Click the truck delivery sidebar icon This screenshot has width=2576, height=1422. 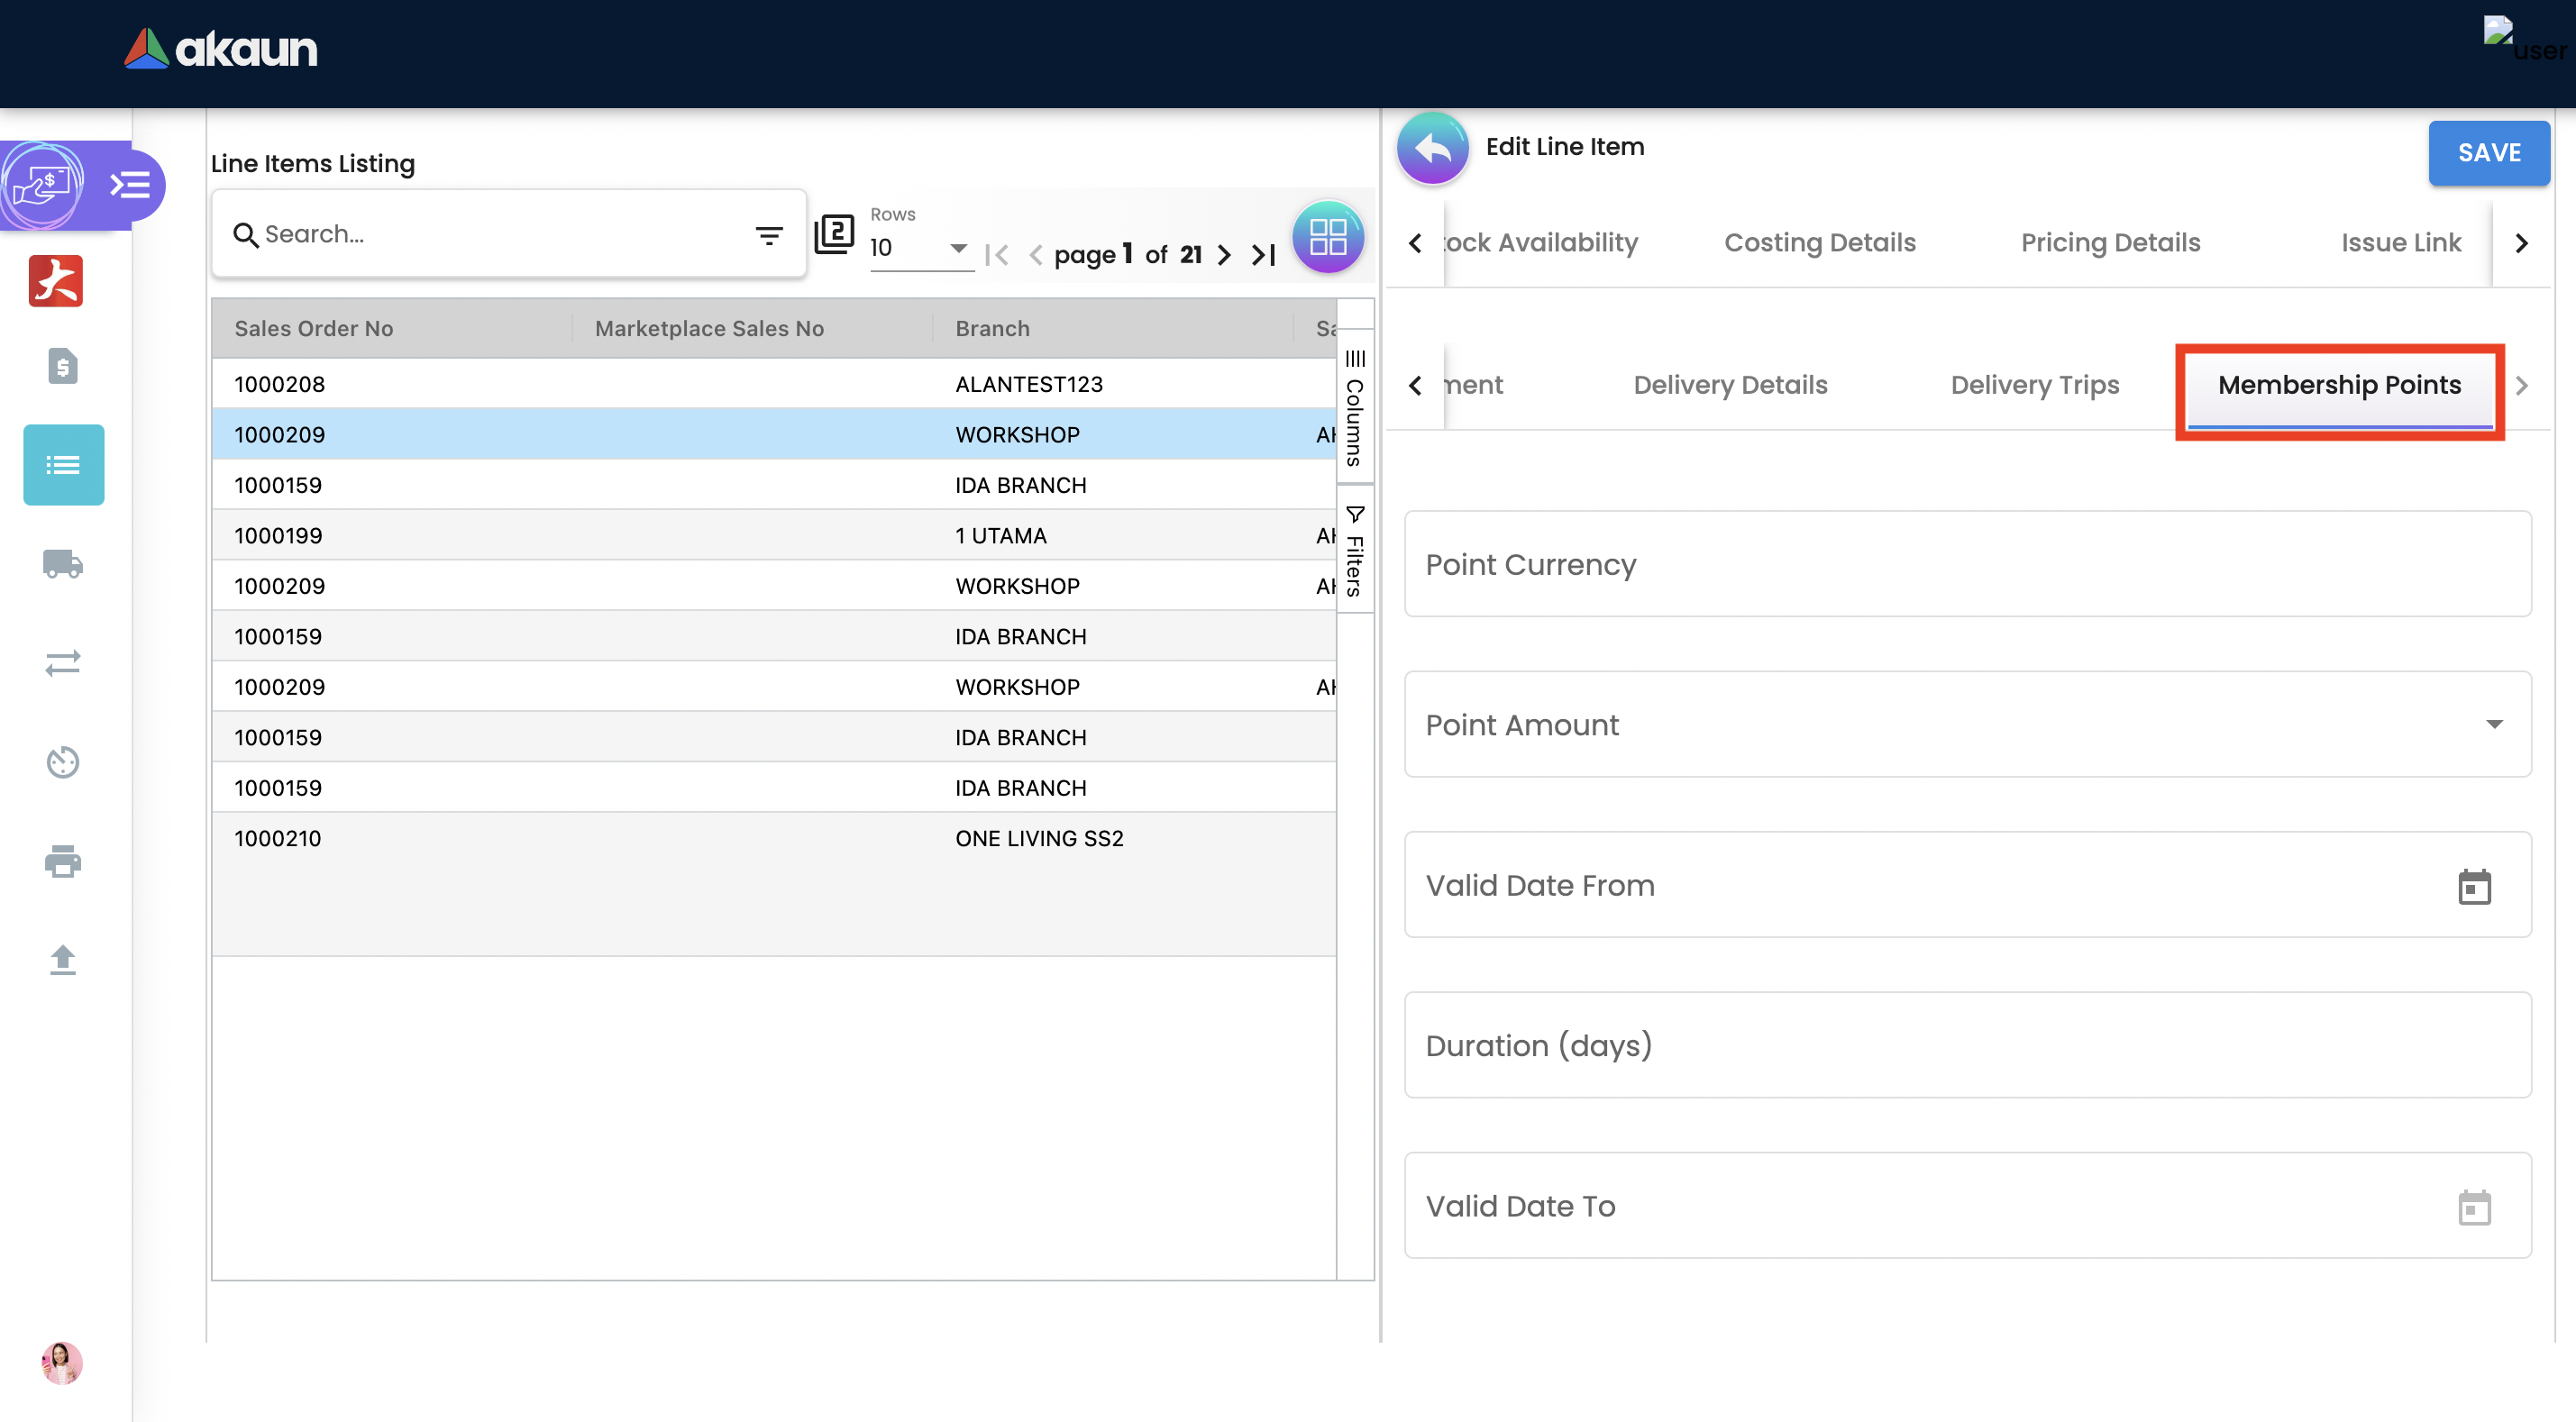click(63, 564)
